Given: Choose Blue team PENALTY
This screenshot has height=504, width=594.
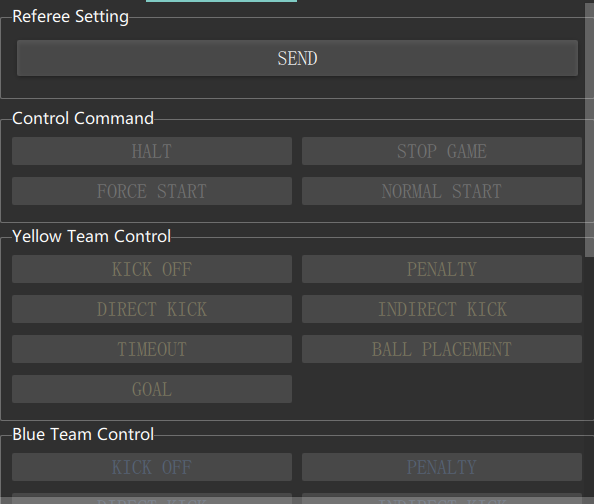Looking at the screenshot, I should pos(442,467).
